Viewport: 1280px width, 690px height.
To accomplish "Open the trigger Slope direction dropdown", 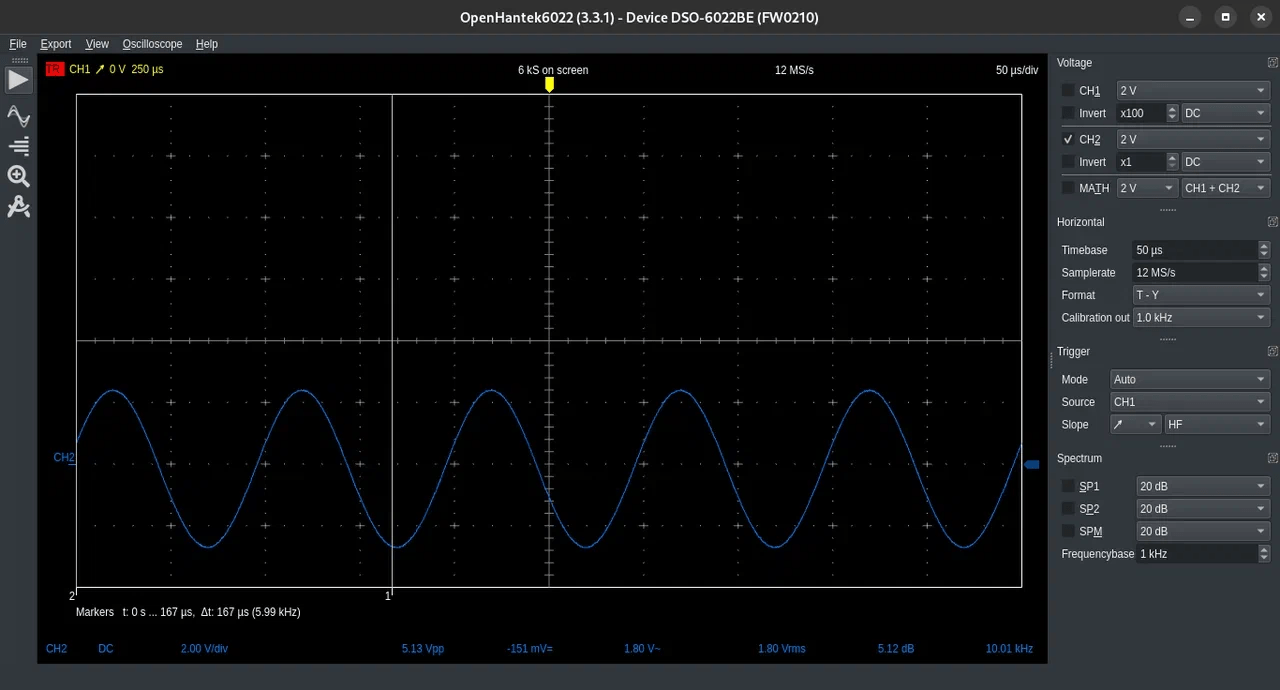I will point(1136,425).
